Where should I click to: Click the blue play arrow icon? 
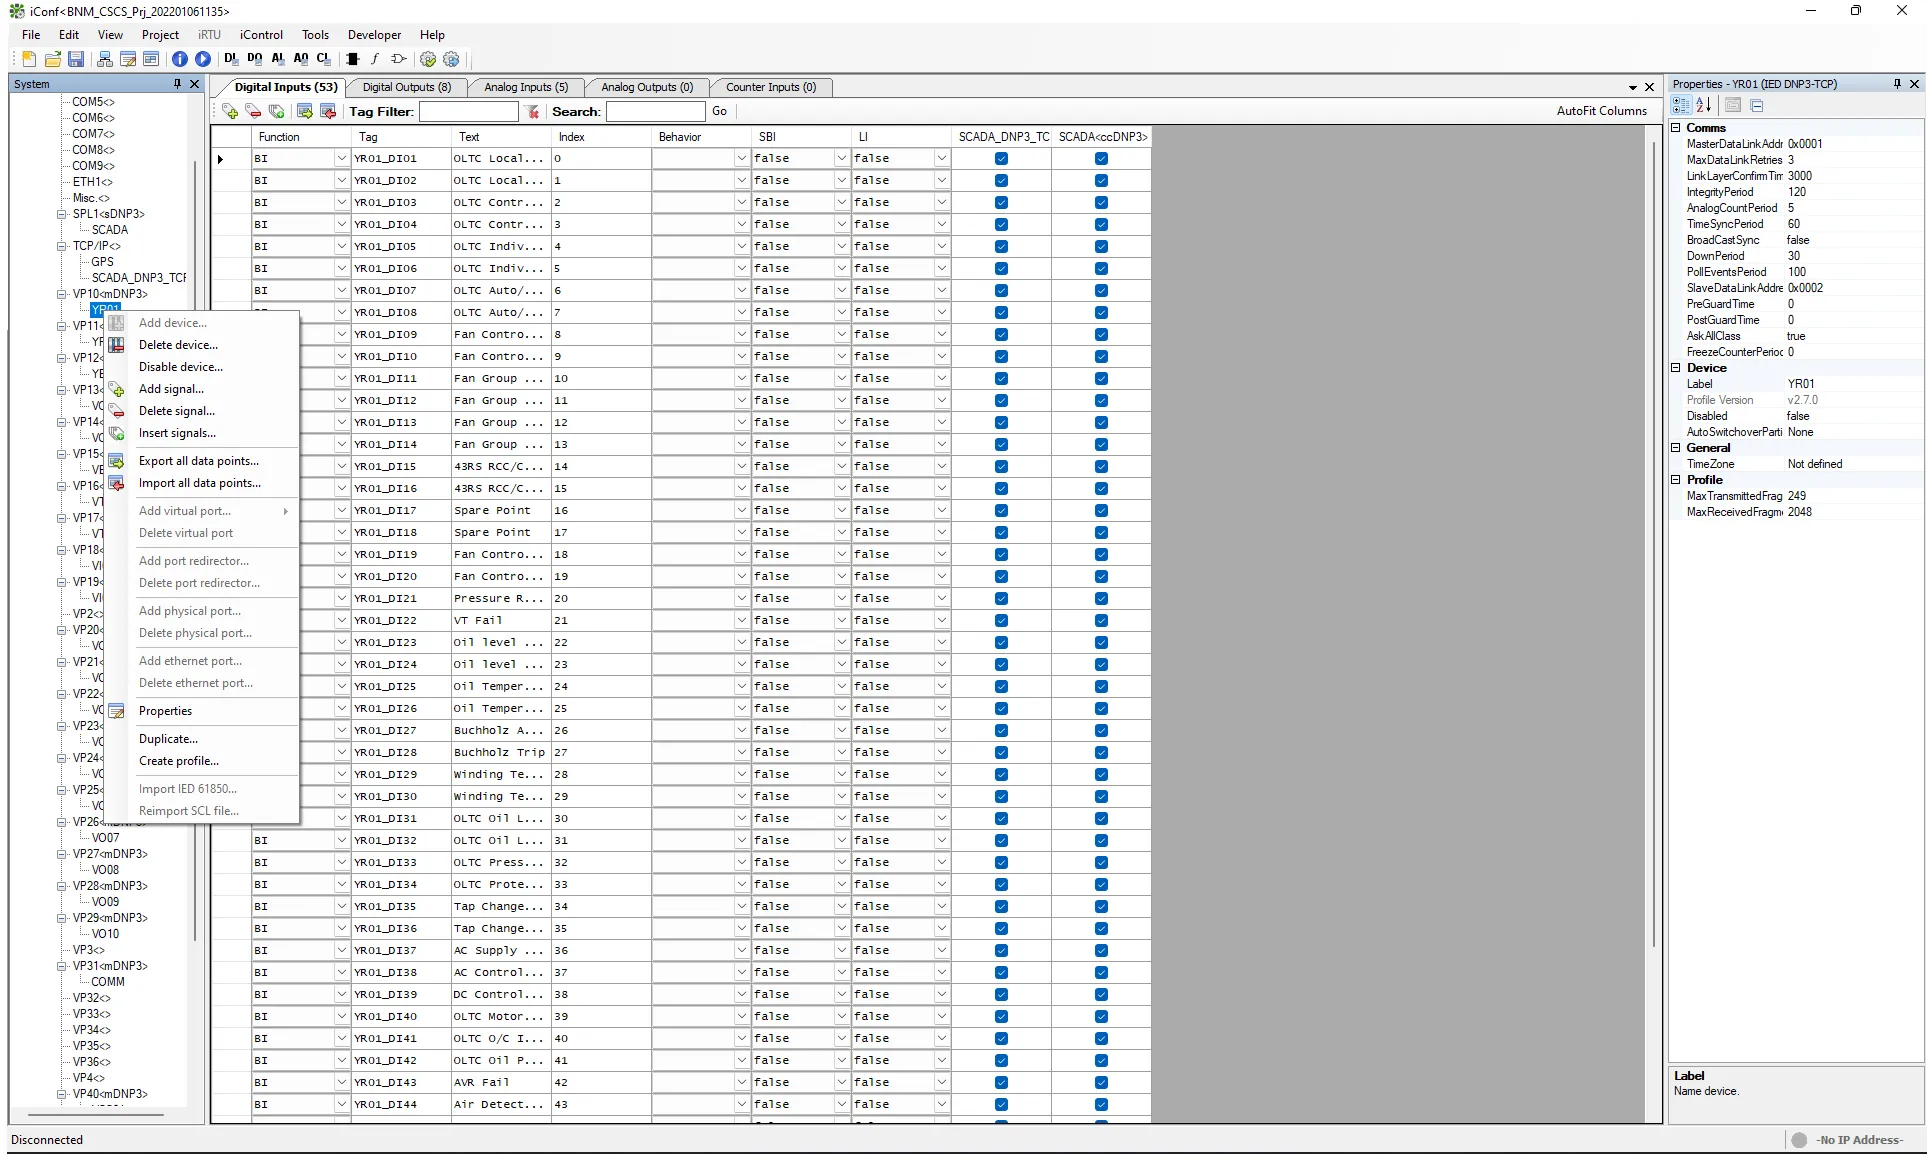(203, 60)
